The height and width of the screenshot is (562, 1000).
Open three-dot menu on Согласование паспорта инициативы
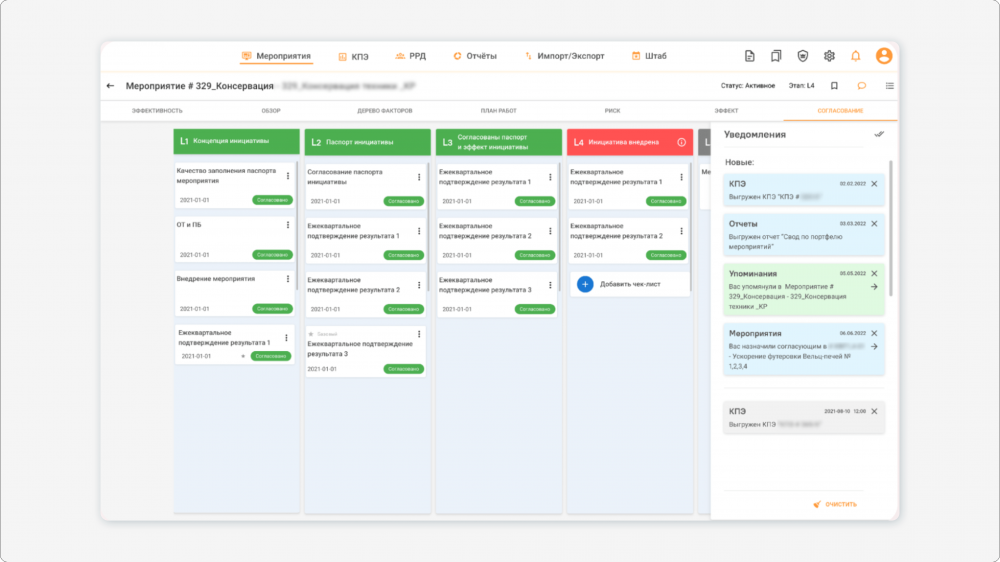419,177
